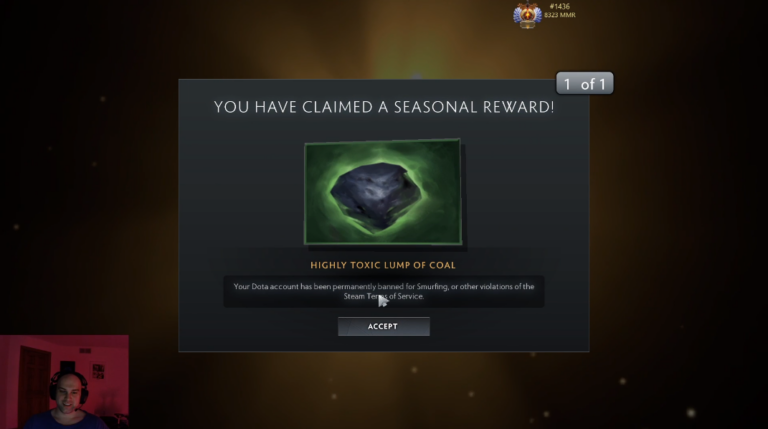Click the 1 of 1 reward counter

(584, 83)
